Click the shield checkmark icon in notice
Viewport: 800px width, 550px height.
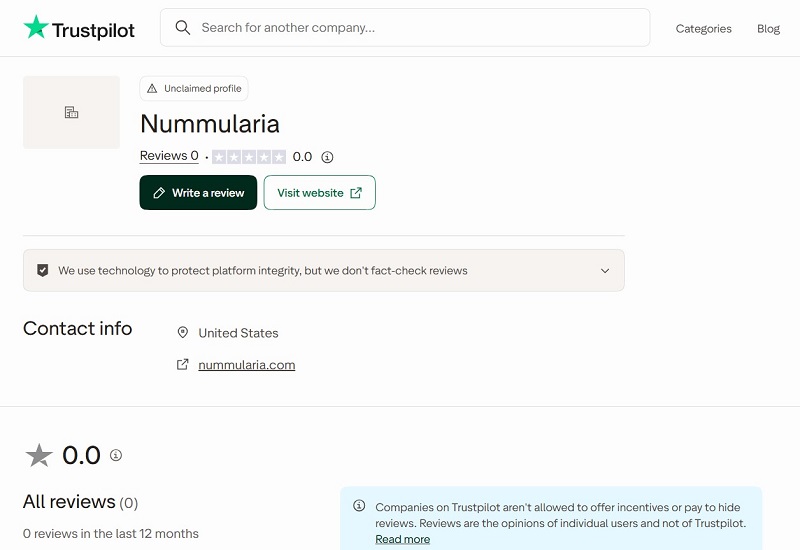tap(43, 270)
